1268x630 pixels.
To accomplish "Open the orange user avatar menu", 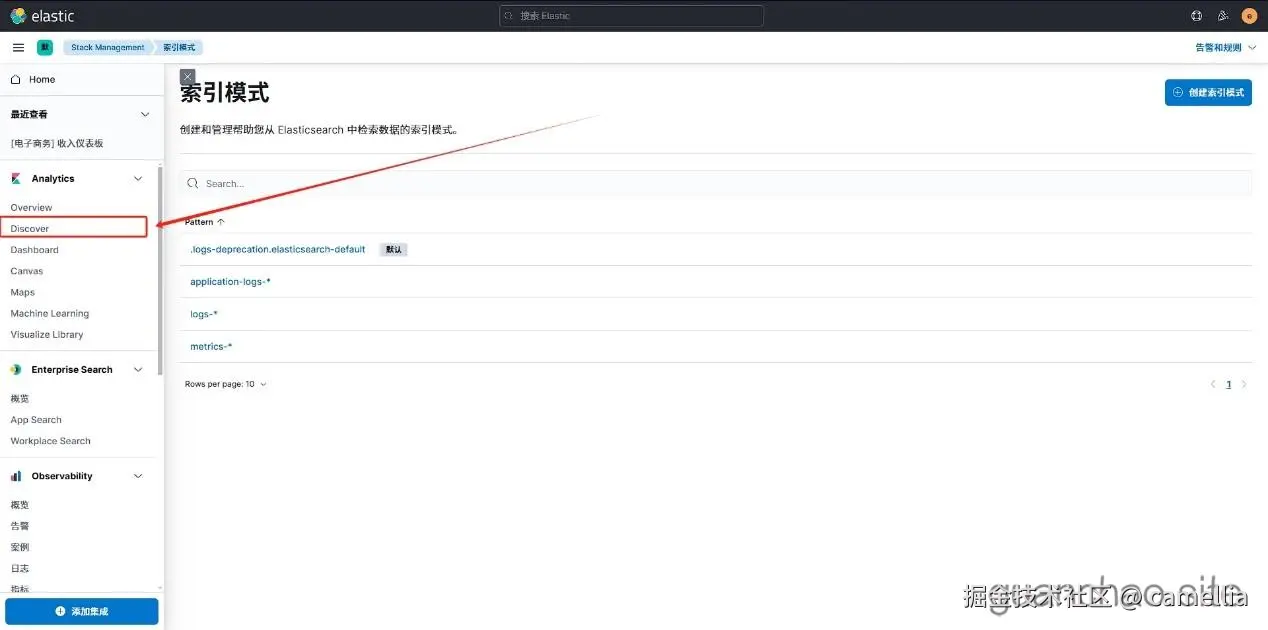I will (x=1249, y=16).
